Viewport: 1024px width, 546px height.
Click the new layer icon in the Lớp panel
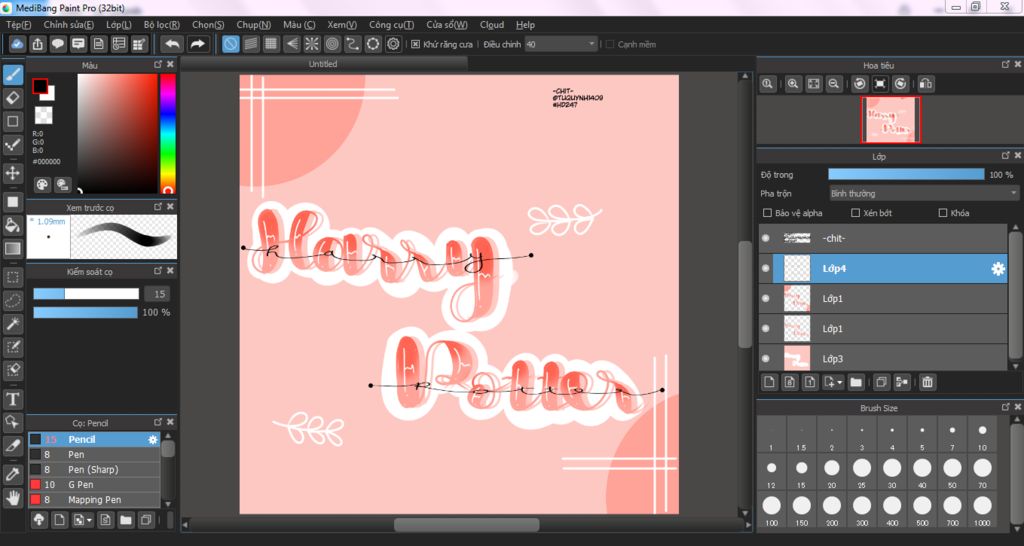pos(769,382)
